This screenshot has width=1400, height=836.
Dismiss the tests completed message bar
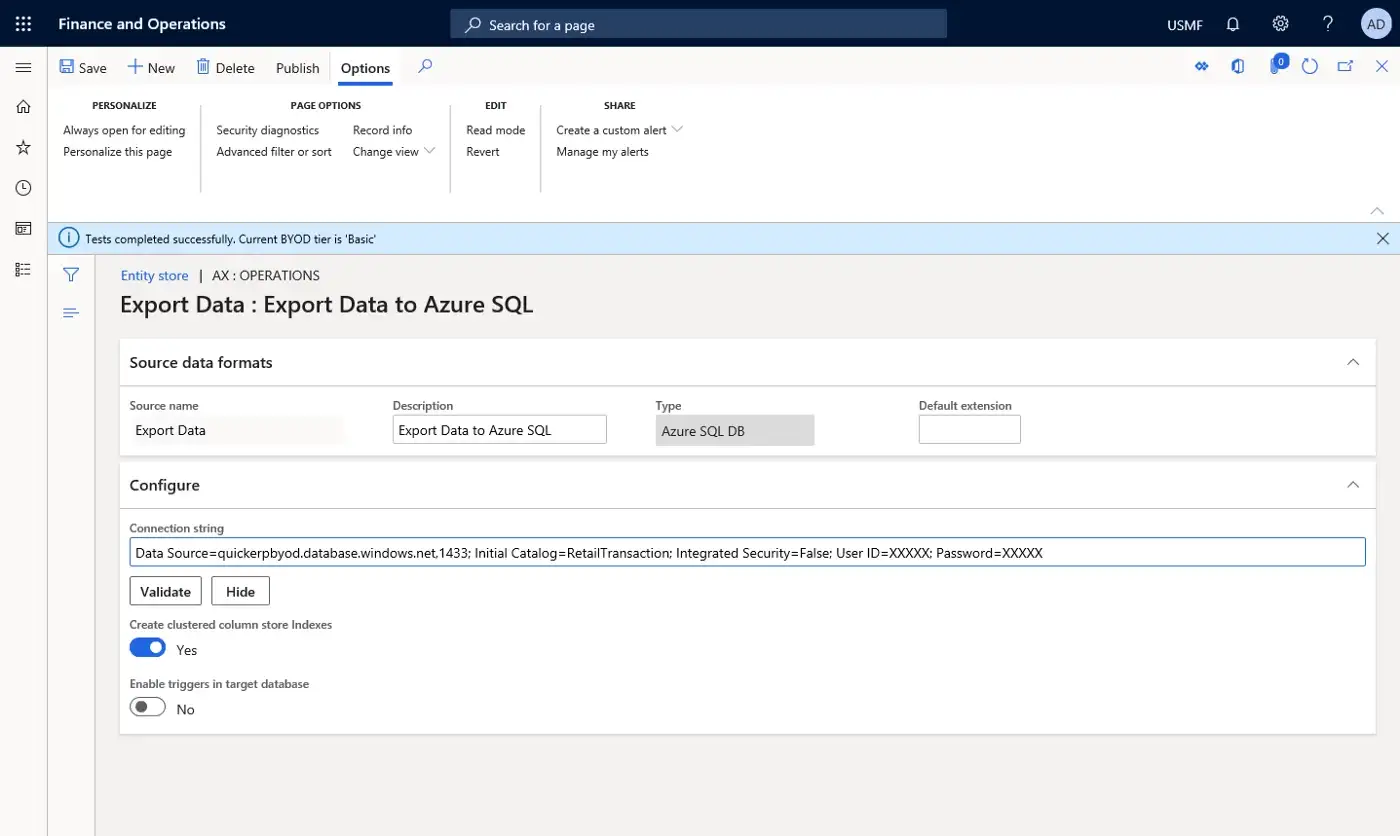[1383, 238]
